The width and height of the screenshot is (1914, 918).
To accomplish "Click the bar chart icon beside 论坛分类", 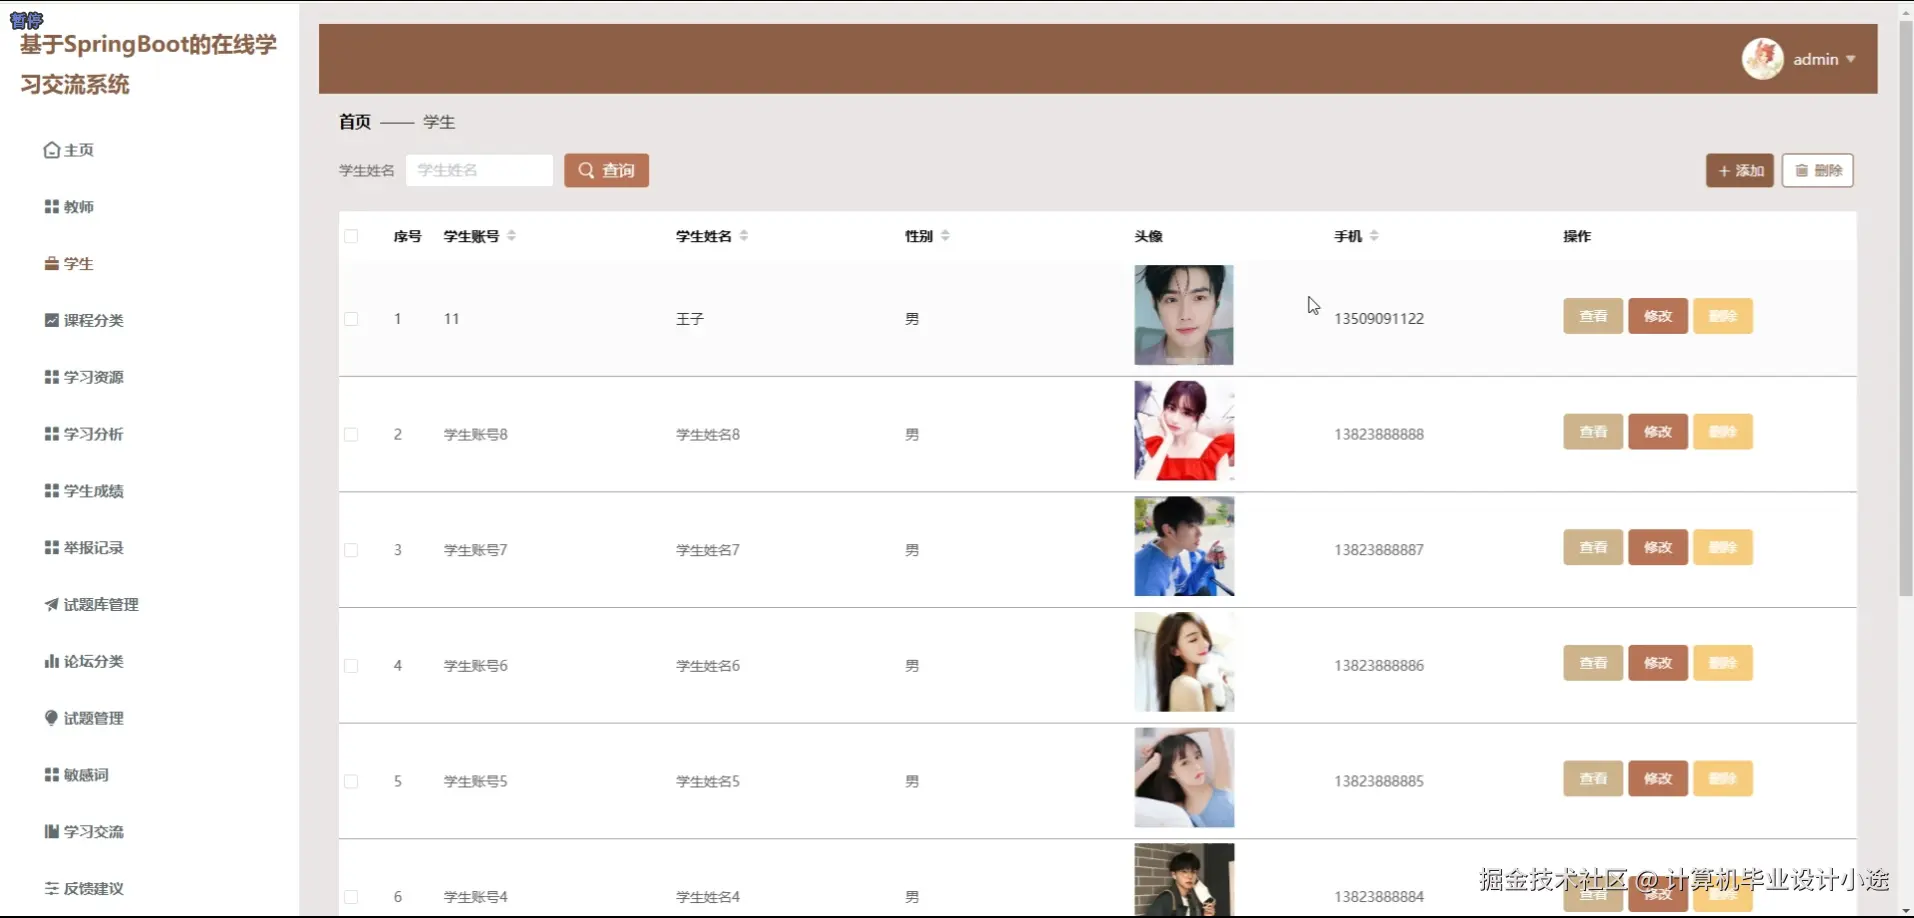I will [x=52, y=661].
